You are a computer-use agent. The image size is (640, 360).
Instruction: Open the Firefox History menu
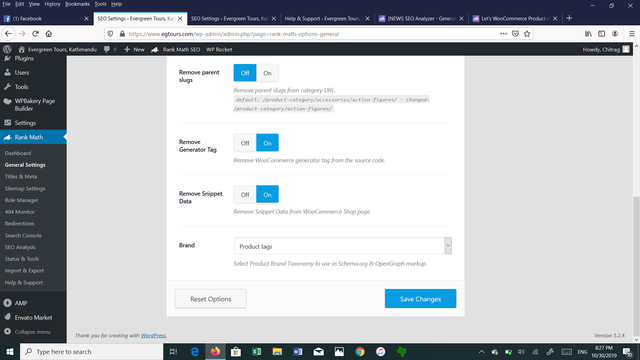(52, 4)
